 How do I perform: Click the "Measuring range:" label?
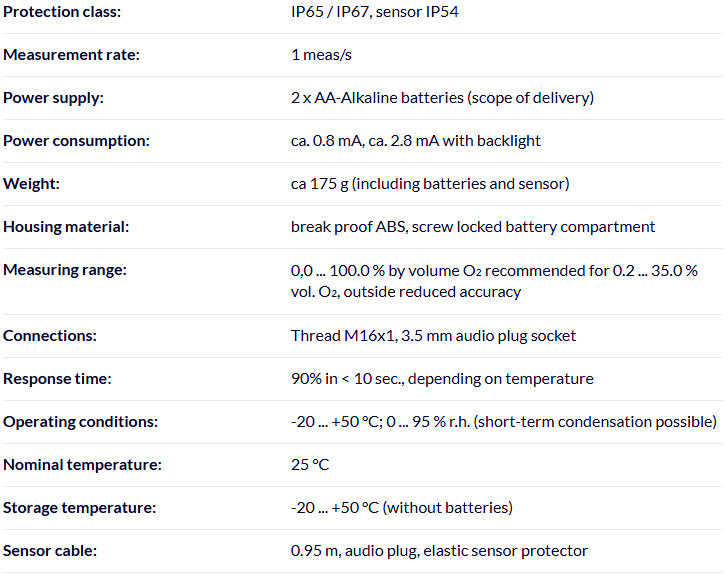64,270
